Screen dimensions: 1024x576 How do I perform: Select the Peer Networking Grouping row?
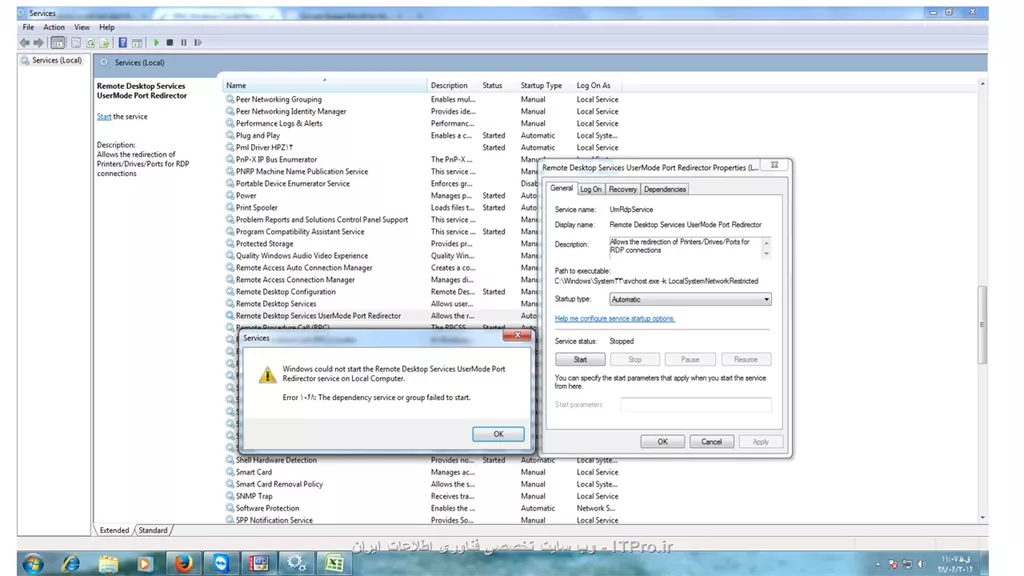424,99
